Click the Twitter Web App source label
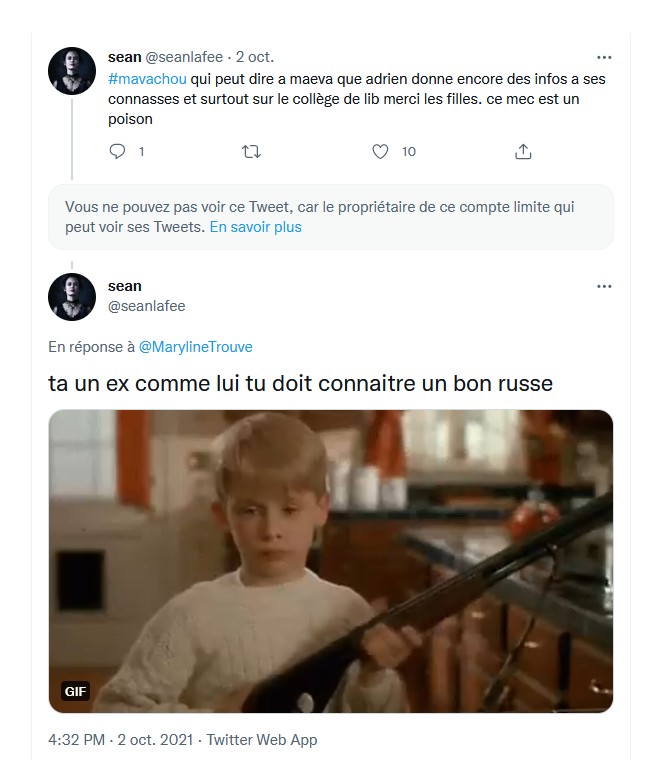 pos(262,740)
